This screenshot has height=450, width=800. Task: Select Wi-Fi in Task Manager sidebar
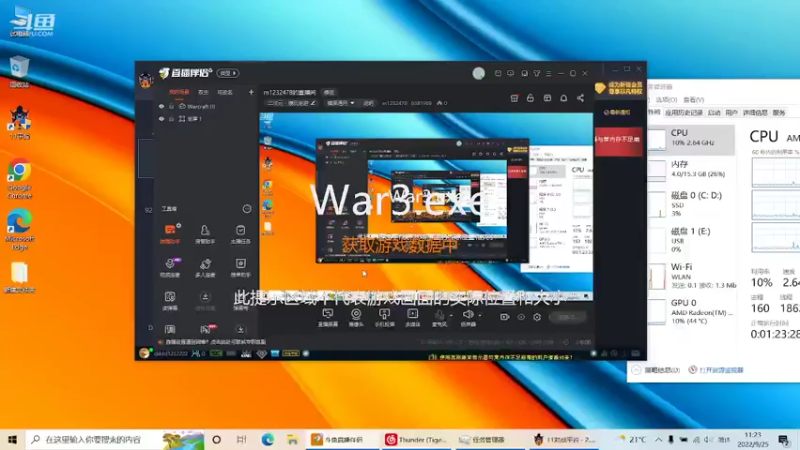click(691, 276)
